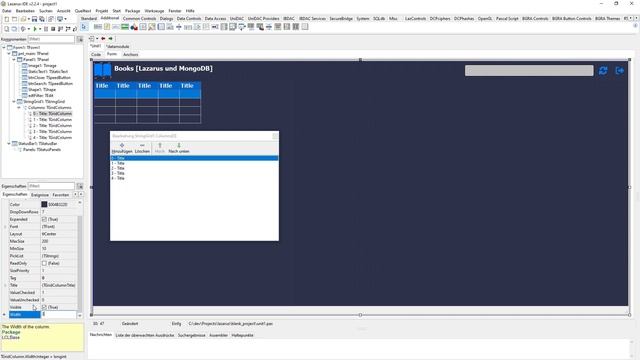The height and width of the screenshot is (360, 640).
Task: Click the blue book image on the form
Action: point(102,70)
